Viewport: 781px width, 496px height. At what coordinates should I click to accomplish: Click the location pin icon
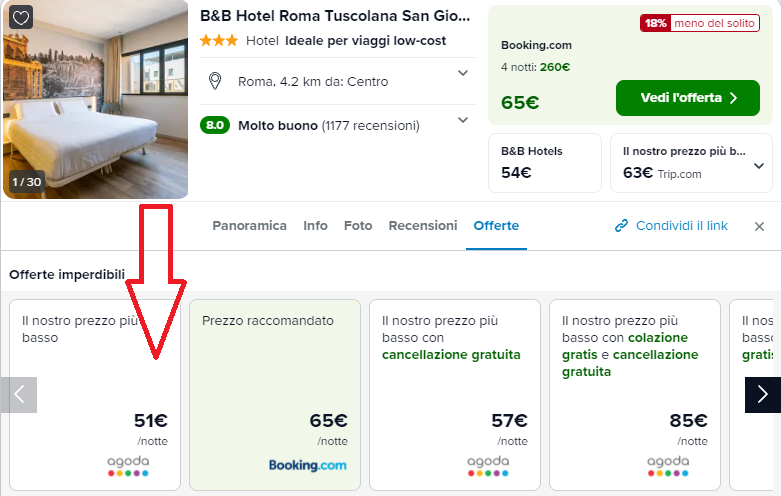[x=214, y=81]
